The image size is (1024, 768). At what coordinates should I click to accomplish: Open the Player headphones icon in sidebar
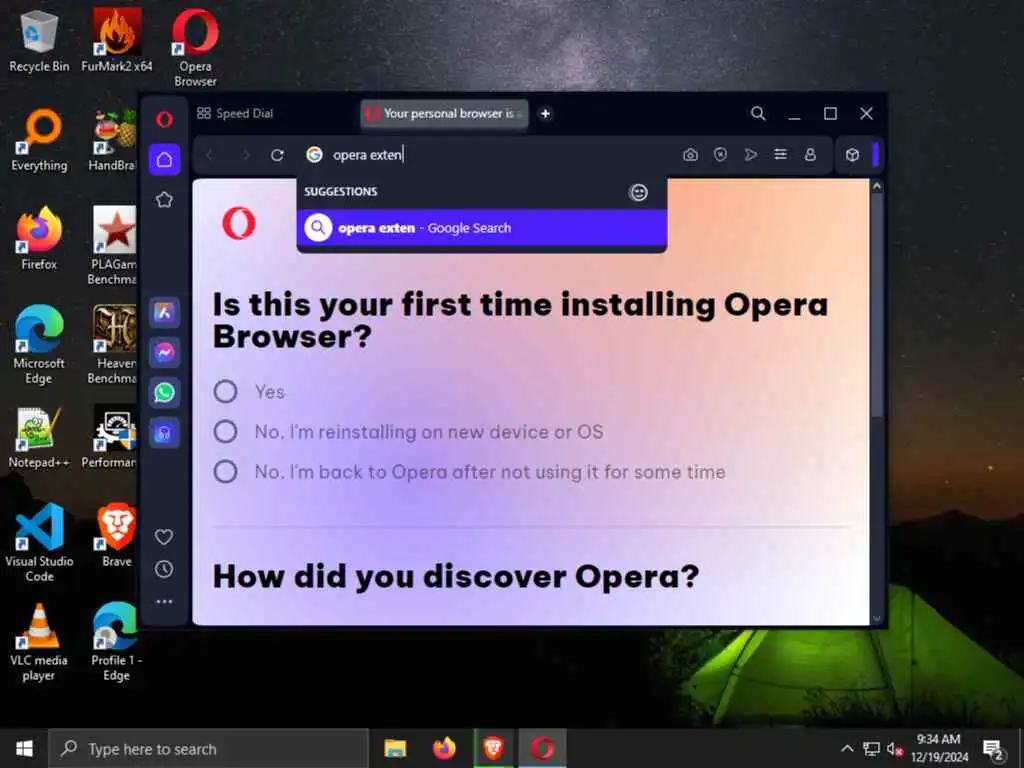(164, 432)
